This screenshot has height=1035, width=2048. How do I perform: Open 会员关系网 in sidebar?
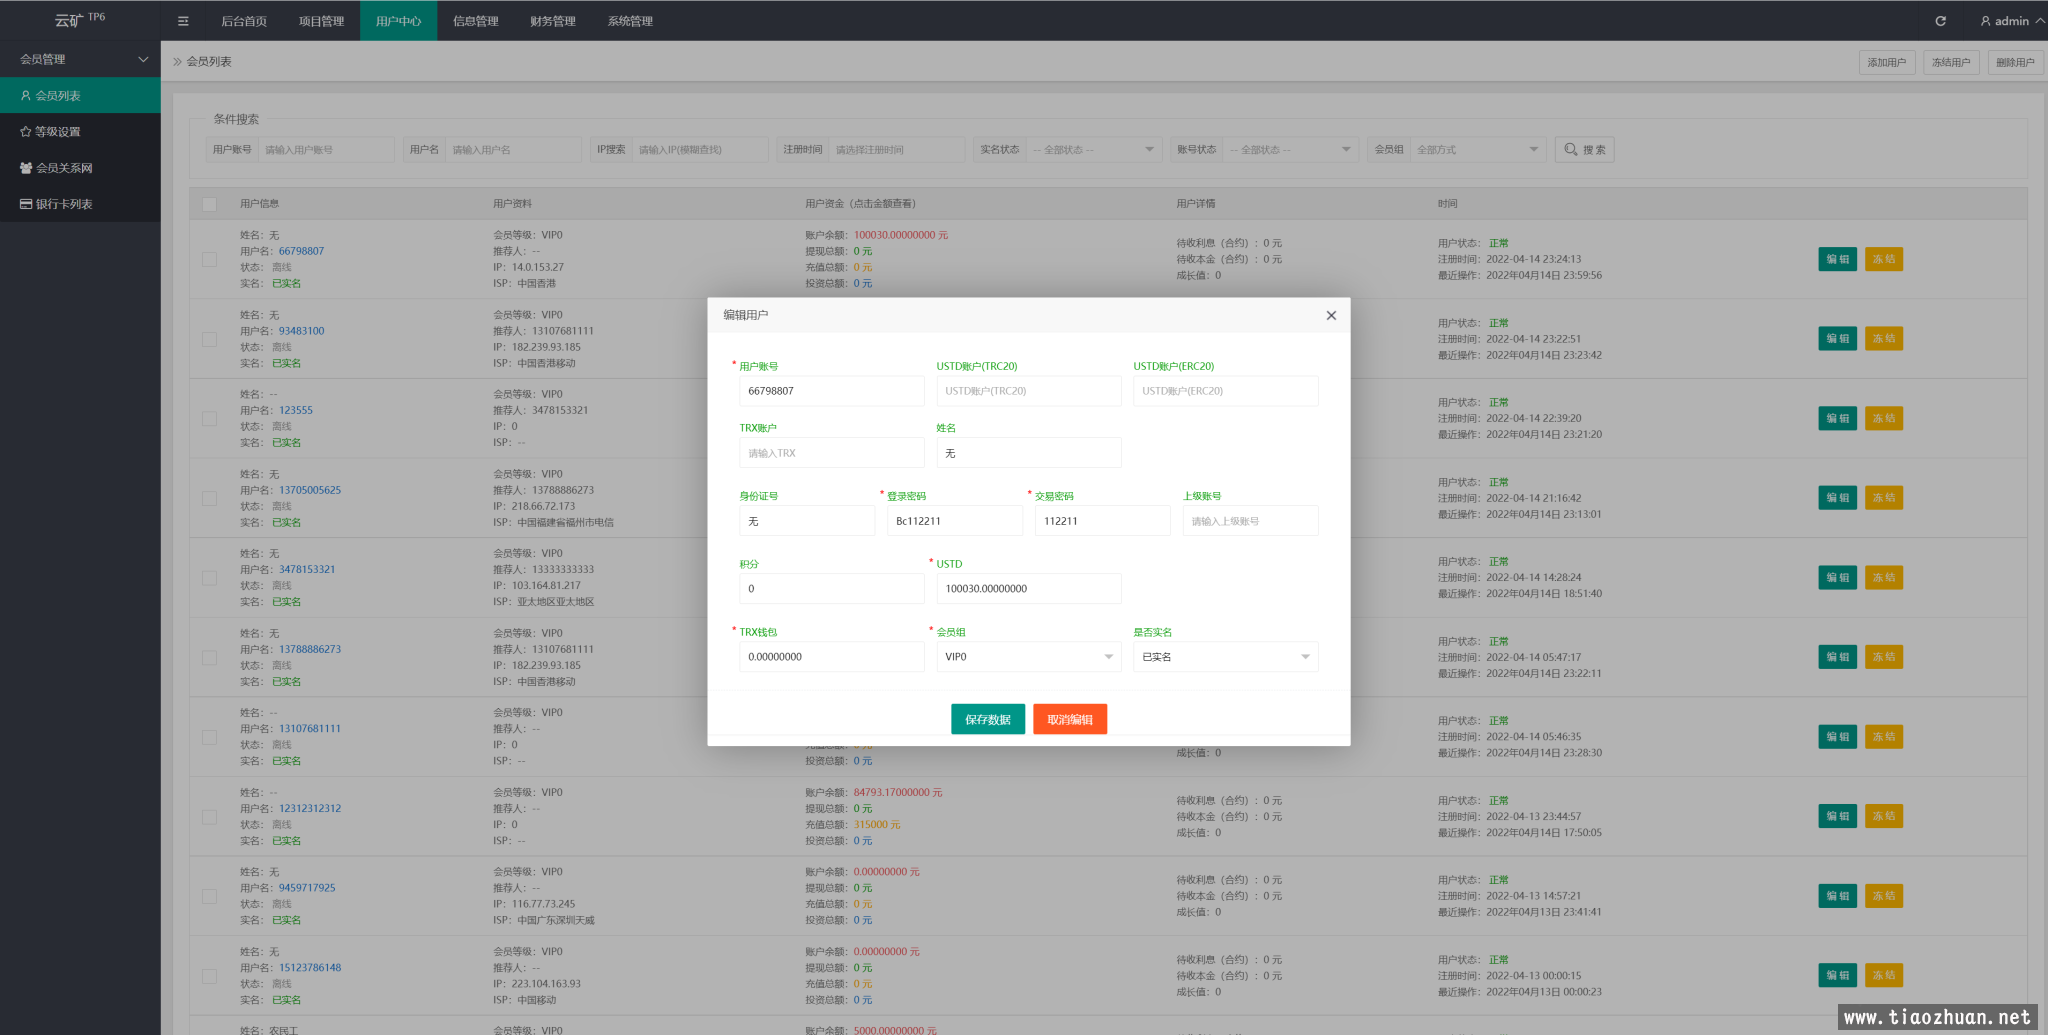click(80, 168)
